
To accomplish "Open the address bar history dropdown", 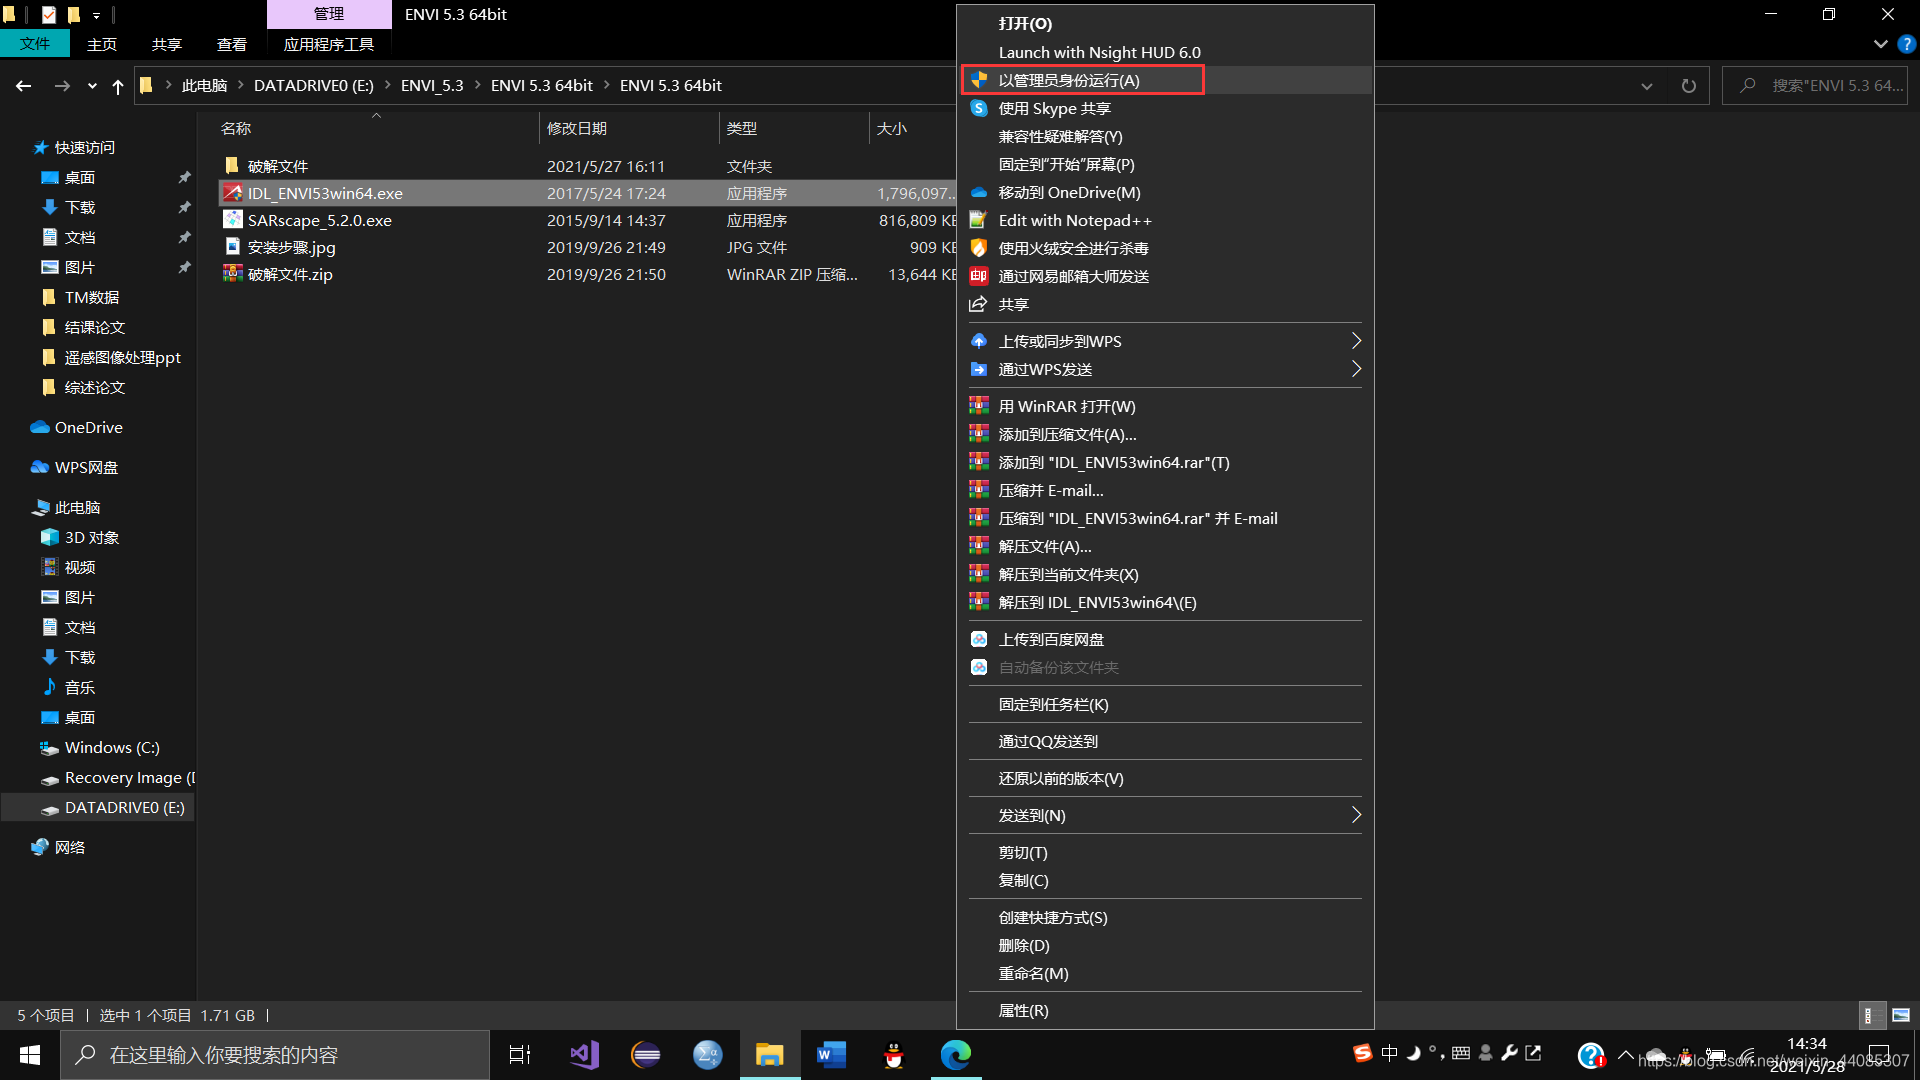I will 1646,86.
